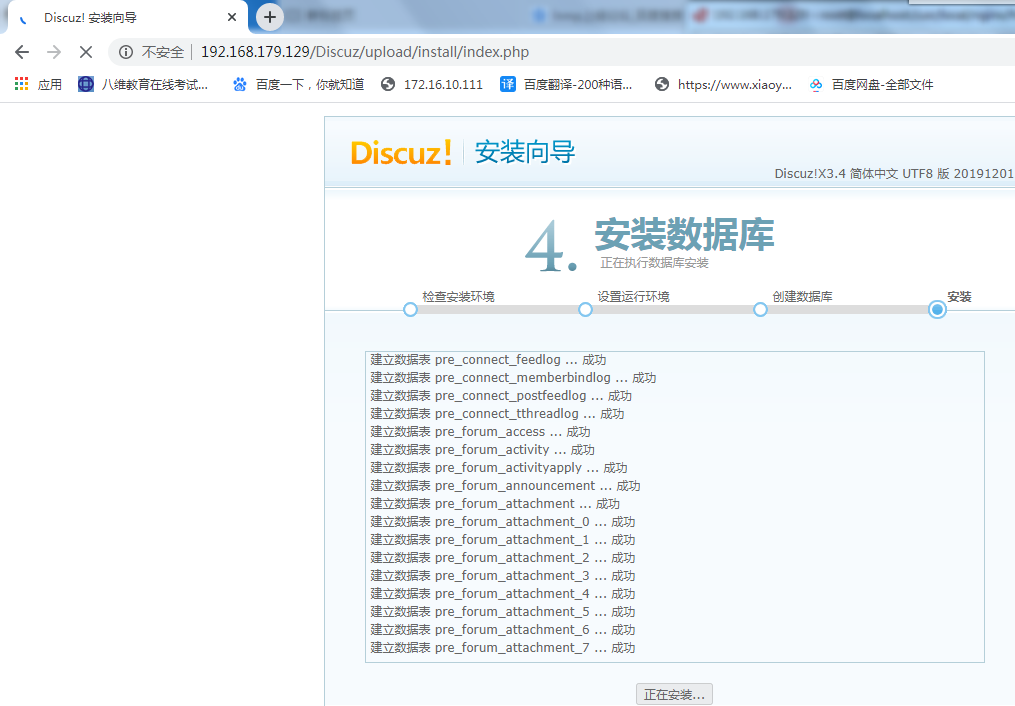
Task: Open the https://www.xiaoy... bookmark
Action: tap(723, 84)
